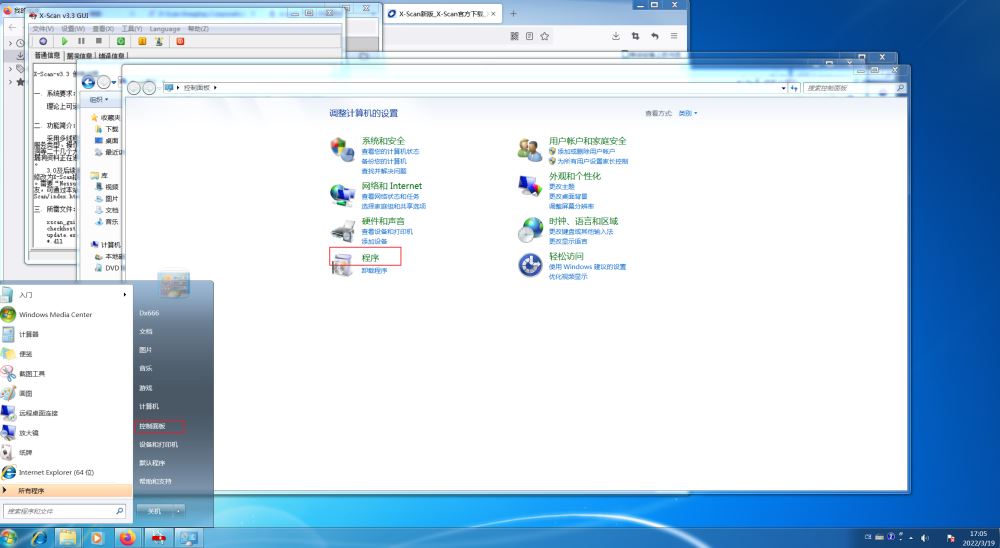Open the 网络和 Internet globe icon
The width and height of the screenshot is (1000, 548).
coord(343,193)
